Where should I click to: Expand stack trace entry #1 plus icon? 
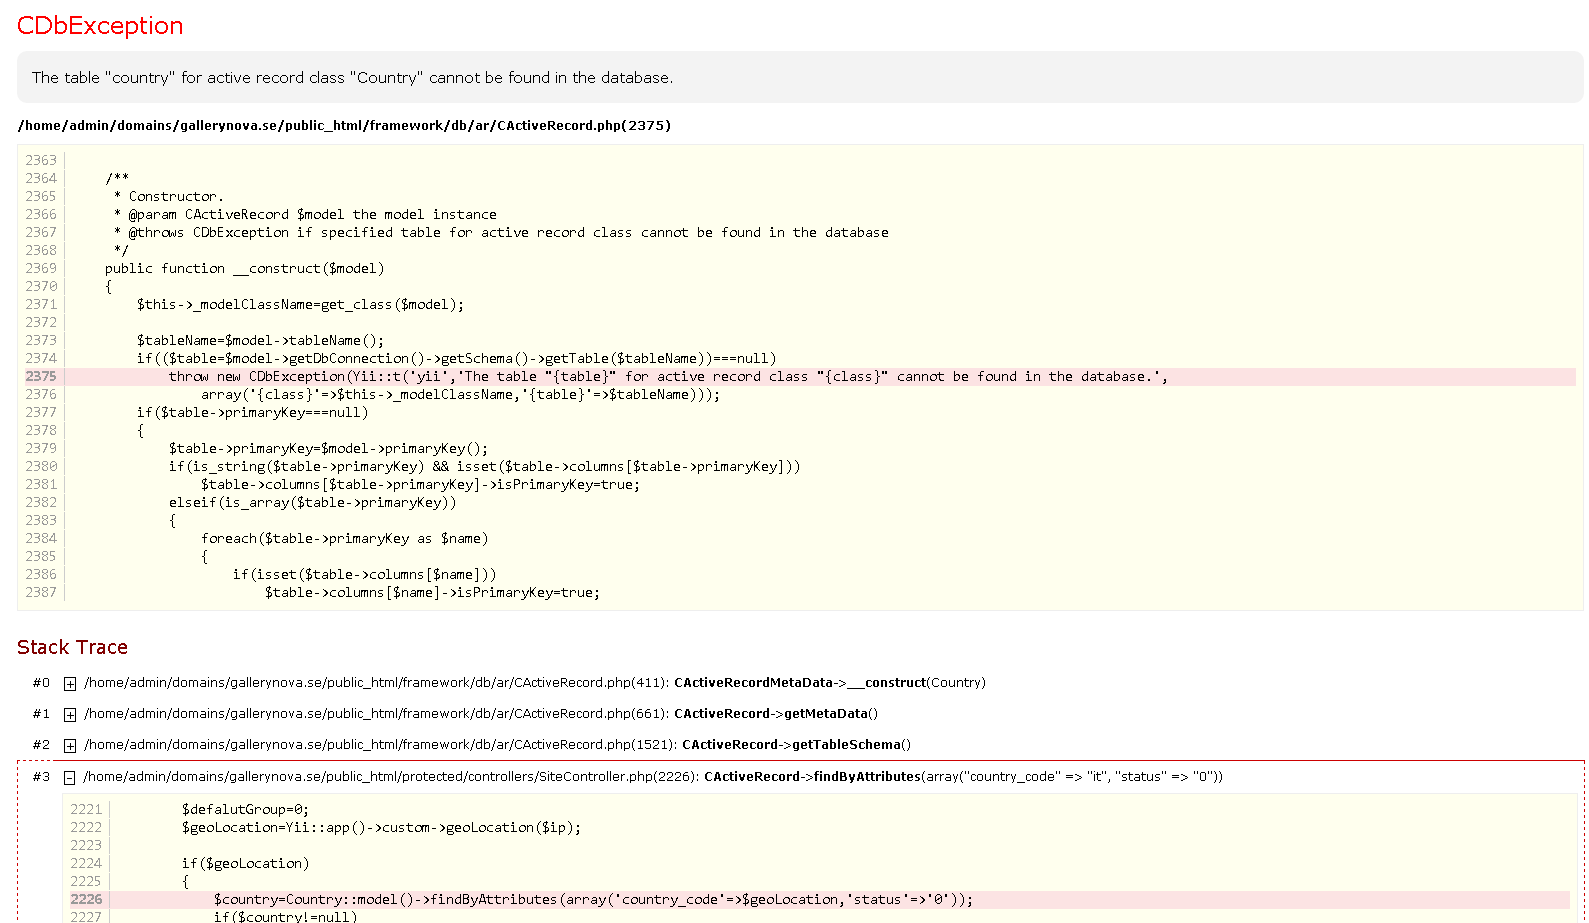pos(70,715)
